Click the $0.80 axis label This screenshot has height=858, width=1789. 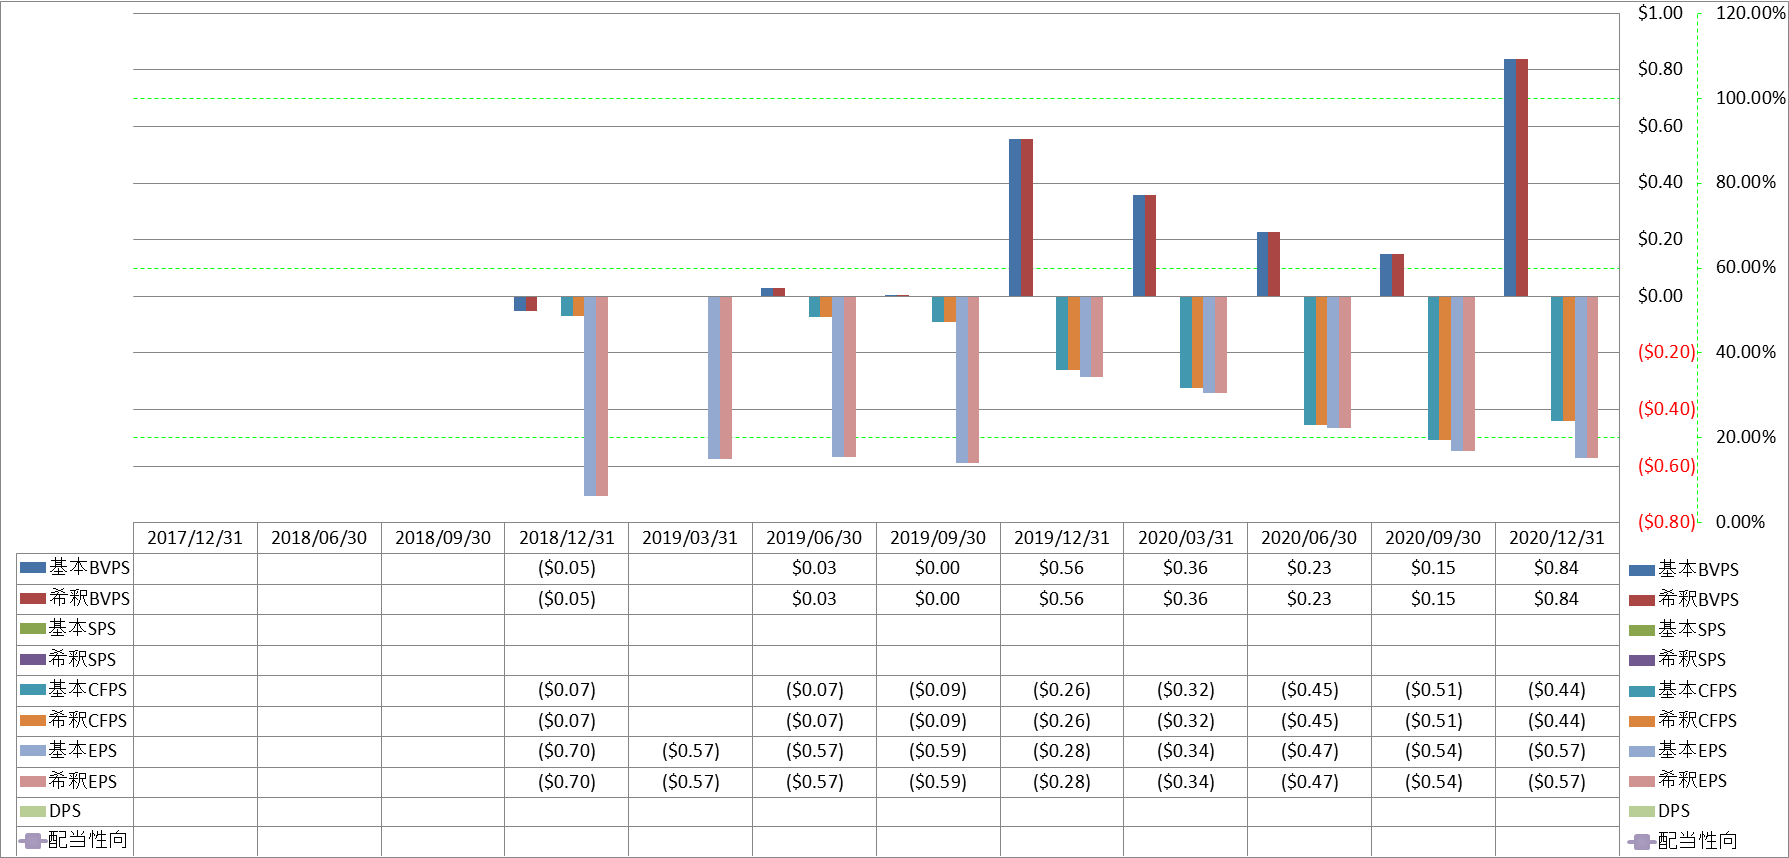pyautogui.click(x=1660, y=69)
